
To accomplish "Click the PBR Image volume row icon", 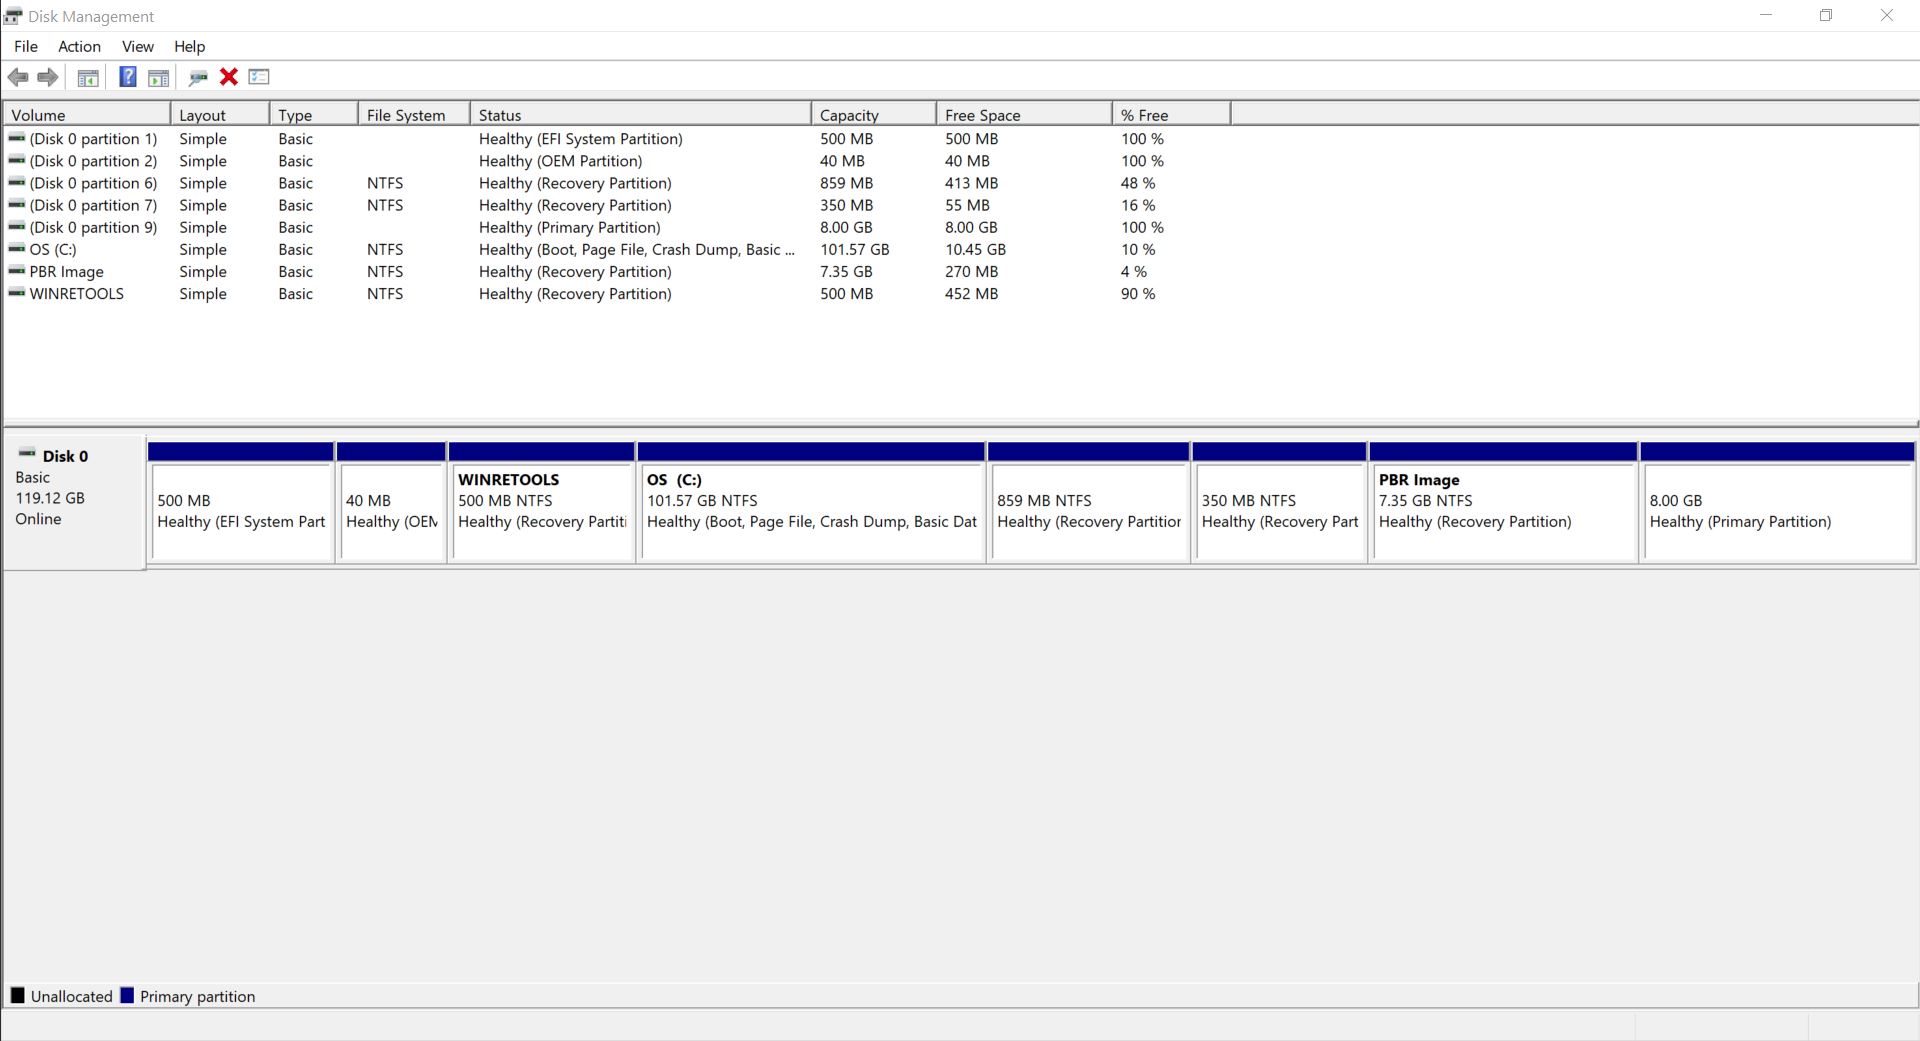I will tap(17, 271).
